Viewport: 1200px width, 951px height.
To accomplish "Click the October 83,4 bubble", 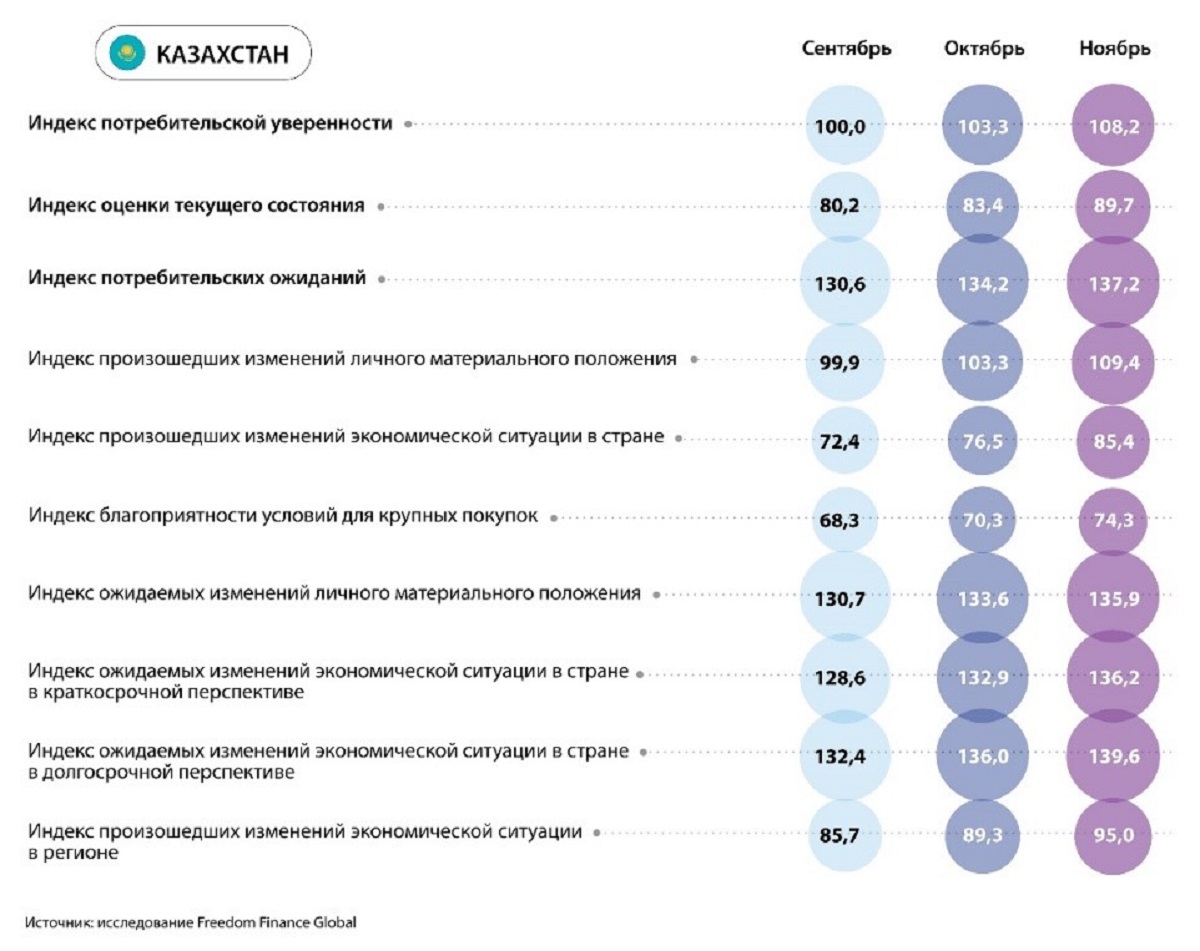I will [x=983, y=207].
